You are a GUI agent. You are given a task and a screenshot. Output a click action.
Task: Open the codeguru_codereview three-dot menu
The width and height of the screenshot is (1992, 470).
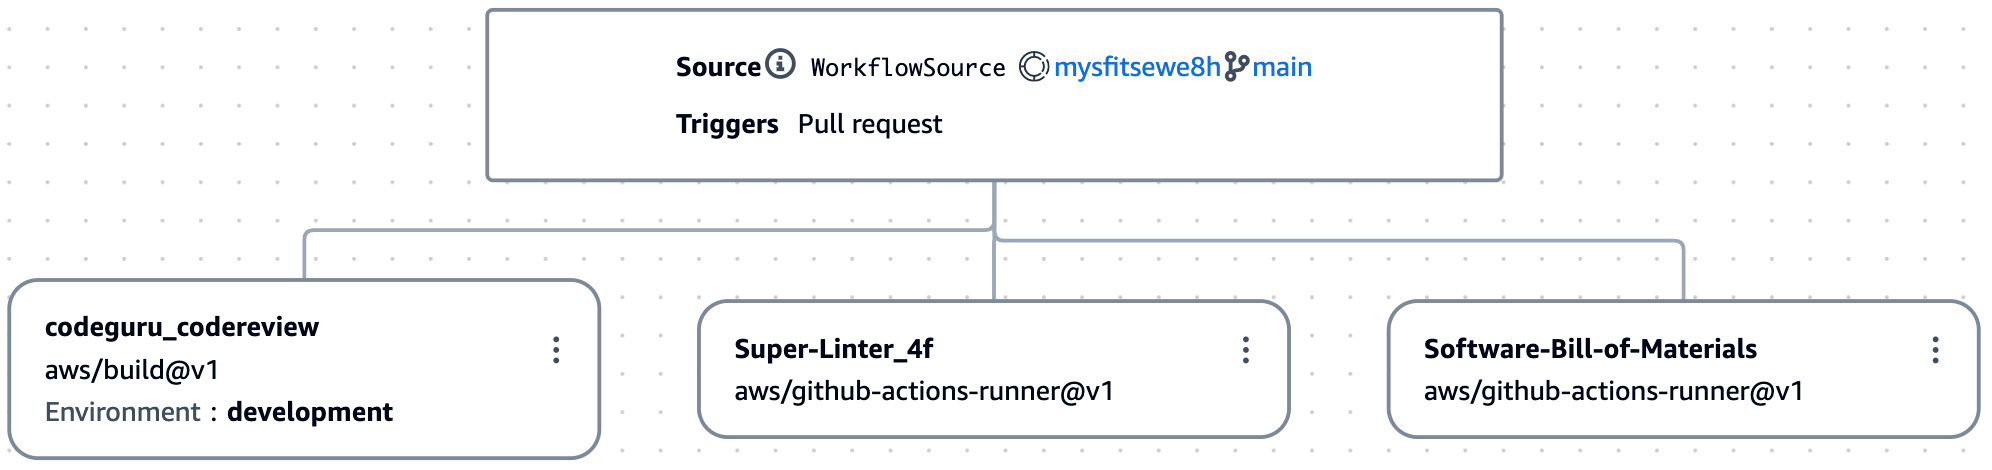click(556, 350)
